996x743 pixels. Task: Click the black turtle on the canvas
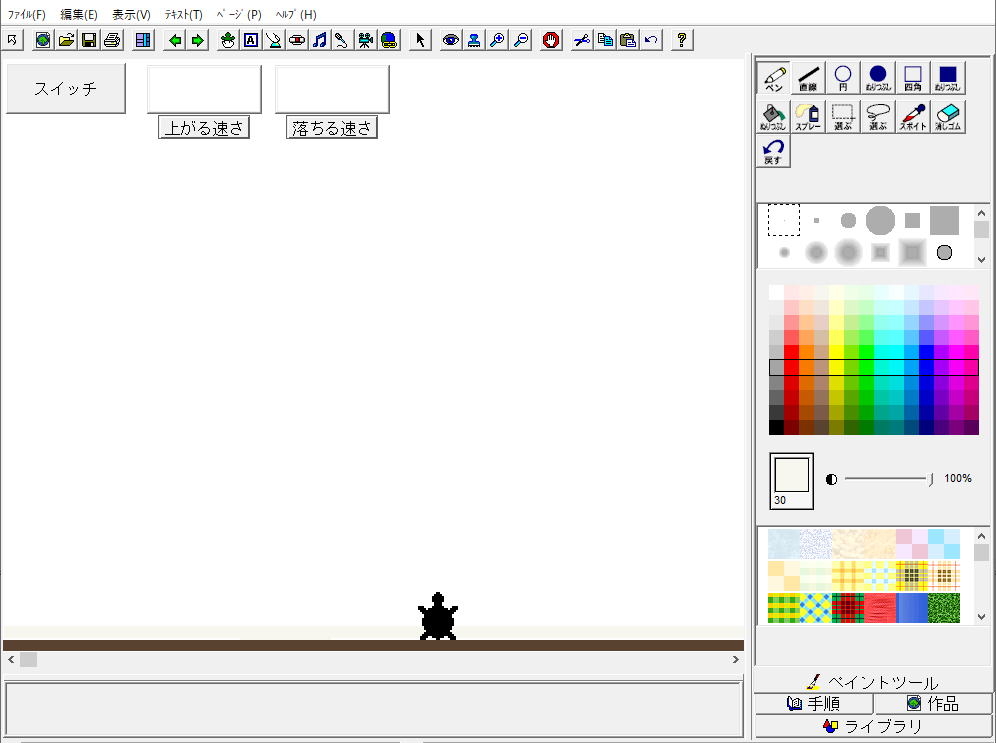click(437, 617)
